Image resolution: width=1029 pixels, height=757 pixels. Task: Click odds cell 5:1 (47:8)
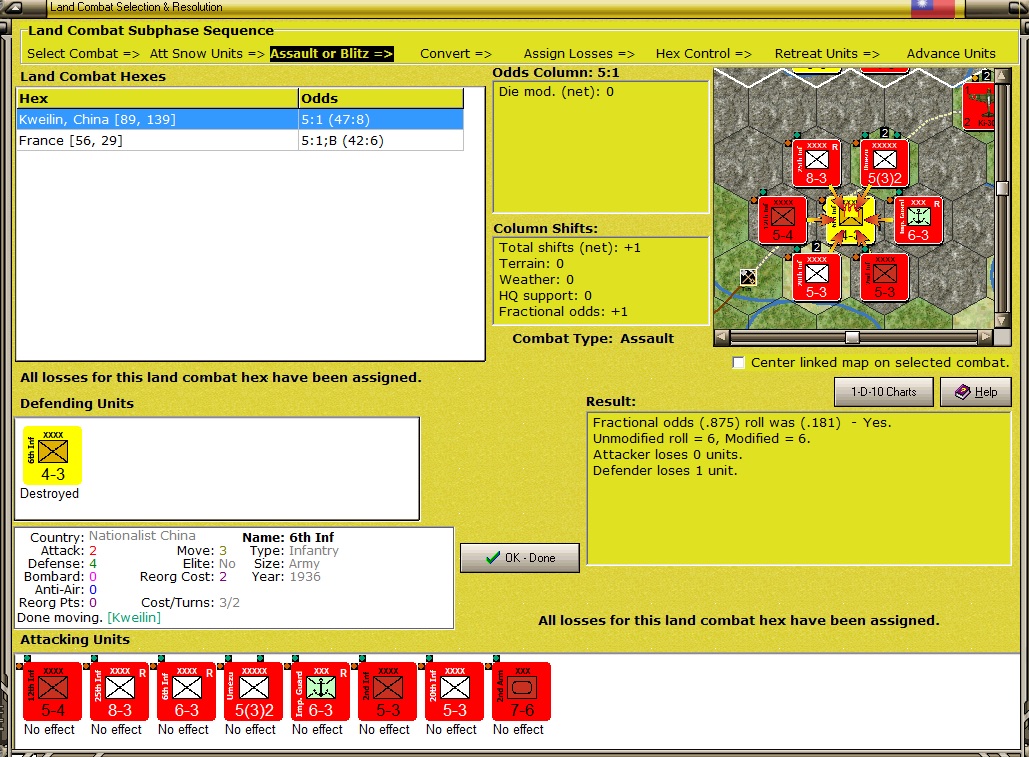[x=381, y=119]
